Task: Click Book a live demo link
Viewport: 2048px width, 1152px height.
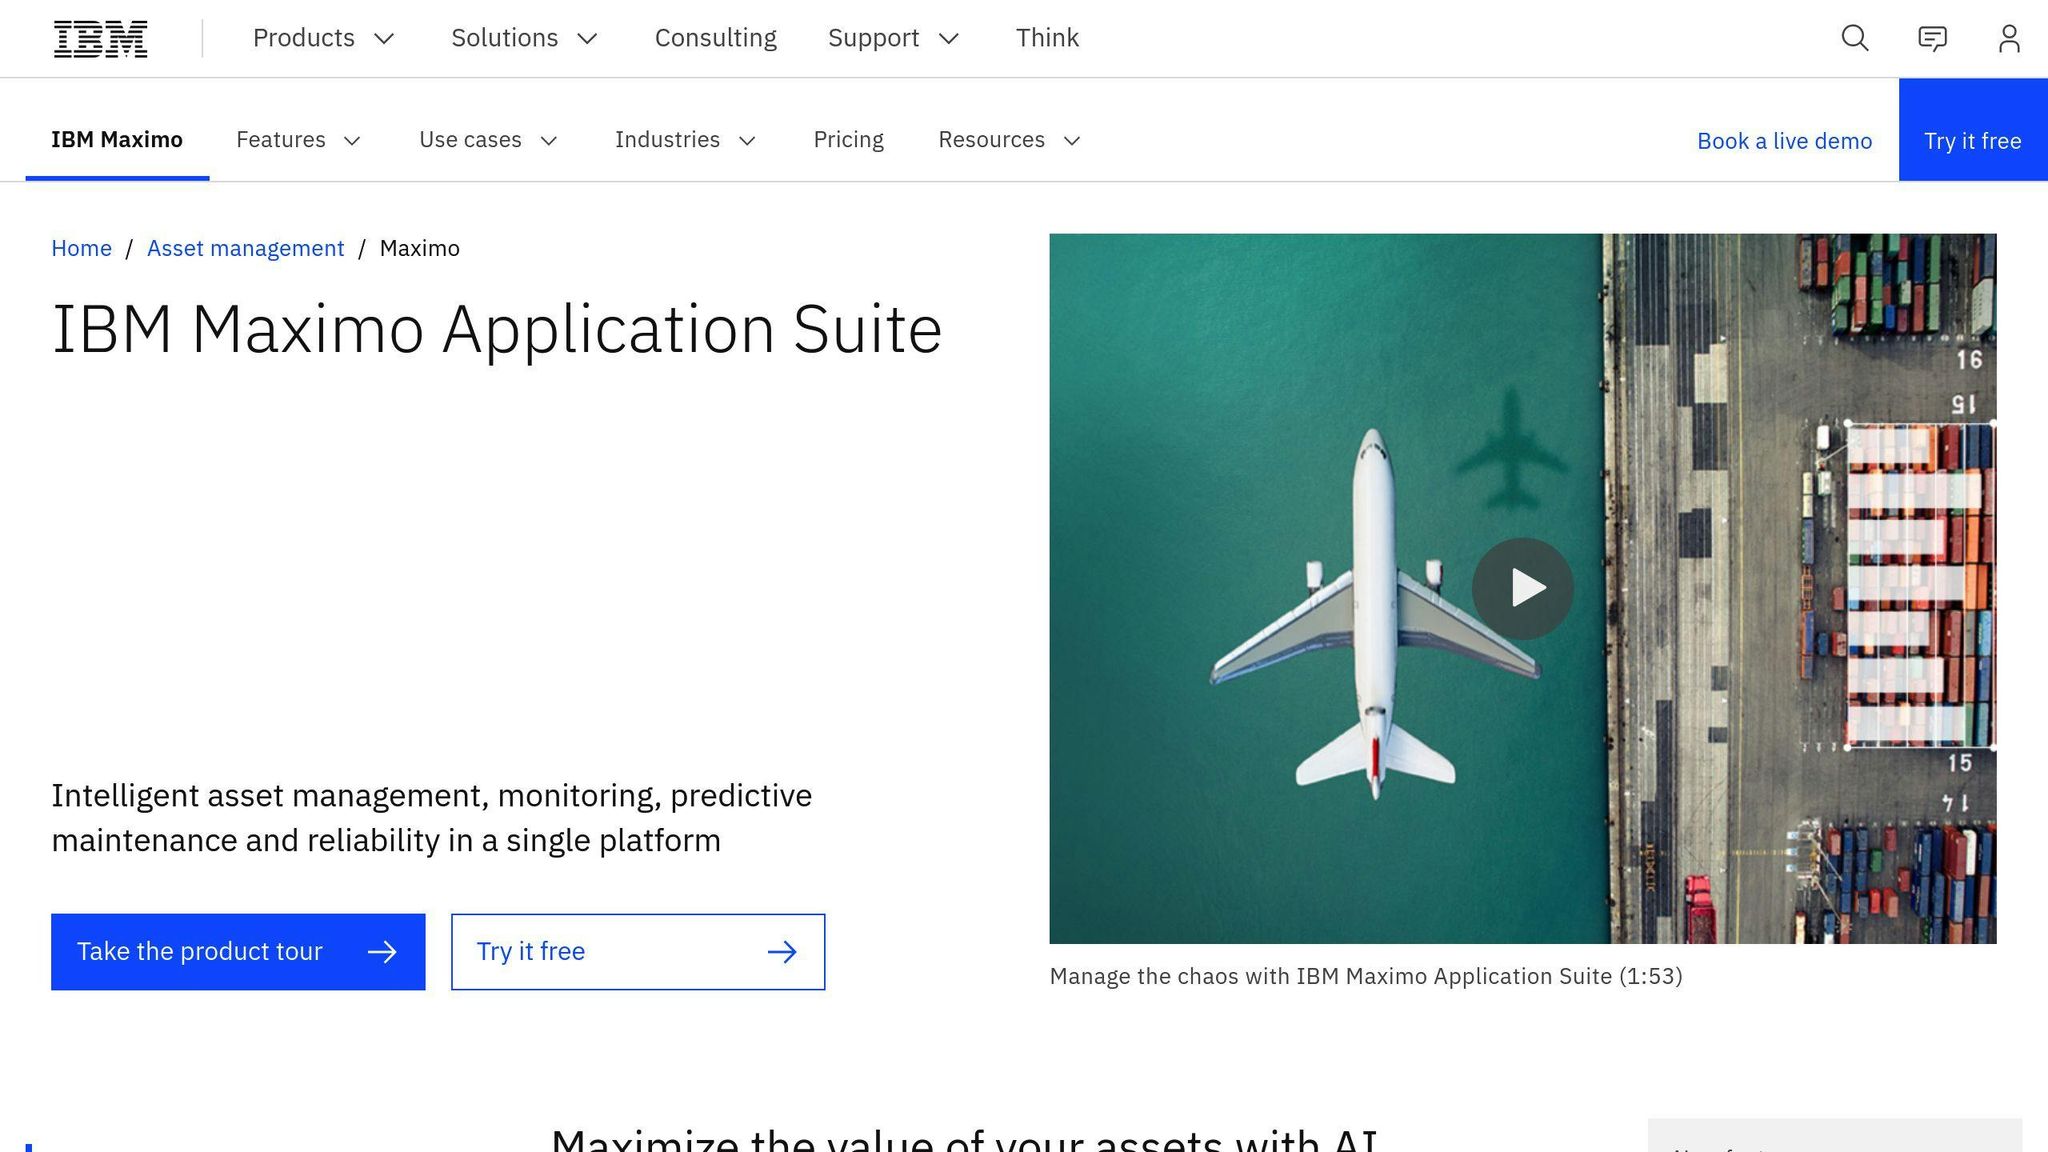Action: pyautogui.click(x=1784, y=141)
